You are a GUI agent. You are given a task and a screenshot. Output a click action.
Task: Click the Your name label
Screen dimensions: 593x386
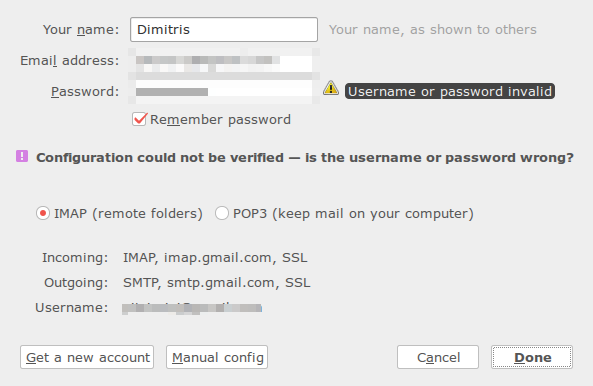pos(81,29)
